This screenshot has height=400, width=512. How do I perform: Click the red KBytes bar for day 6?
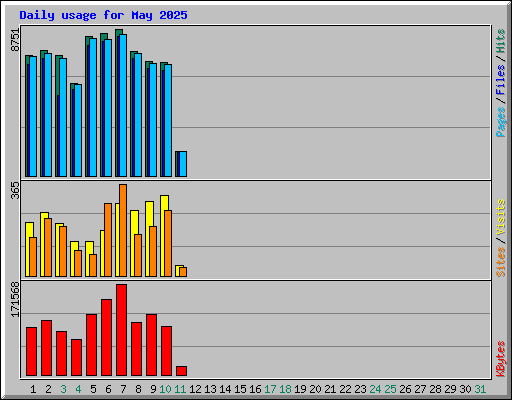107,337
